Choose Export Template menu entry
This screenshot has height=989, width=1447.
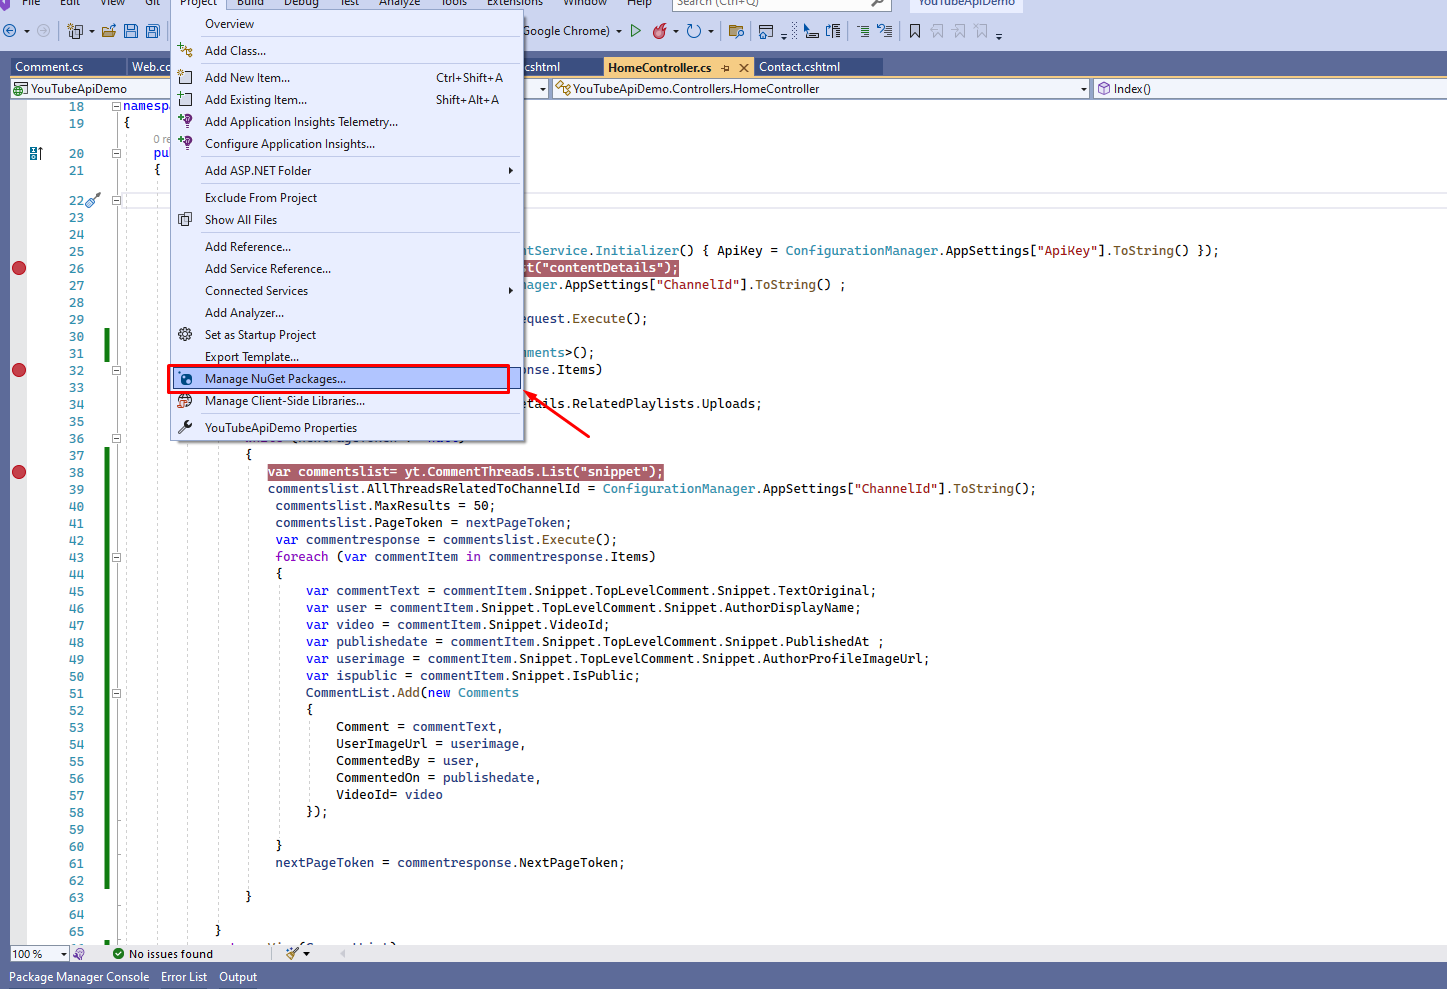coord(348,357)
